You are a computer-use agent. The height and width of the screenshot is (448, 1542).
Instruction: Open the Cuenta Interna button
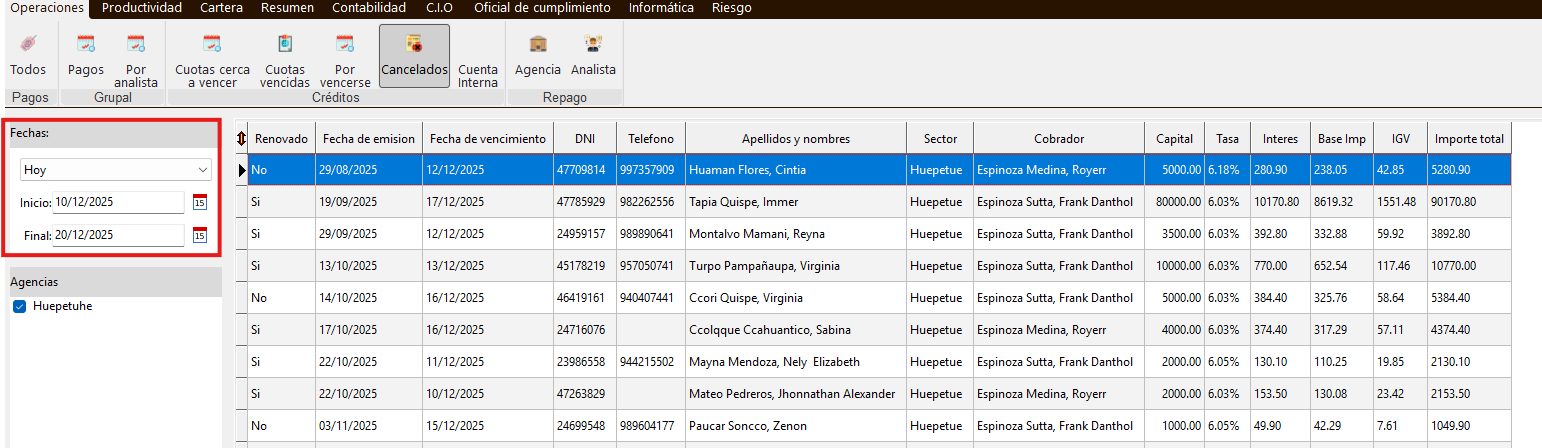478,75
